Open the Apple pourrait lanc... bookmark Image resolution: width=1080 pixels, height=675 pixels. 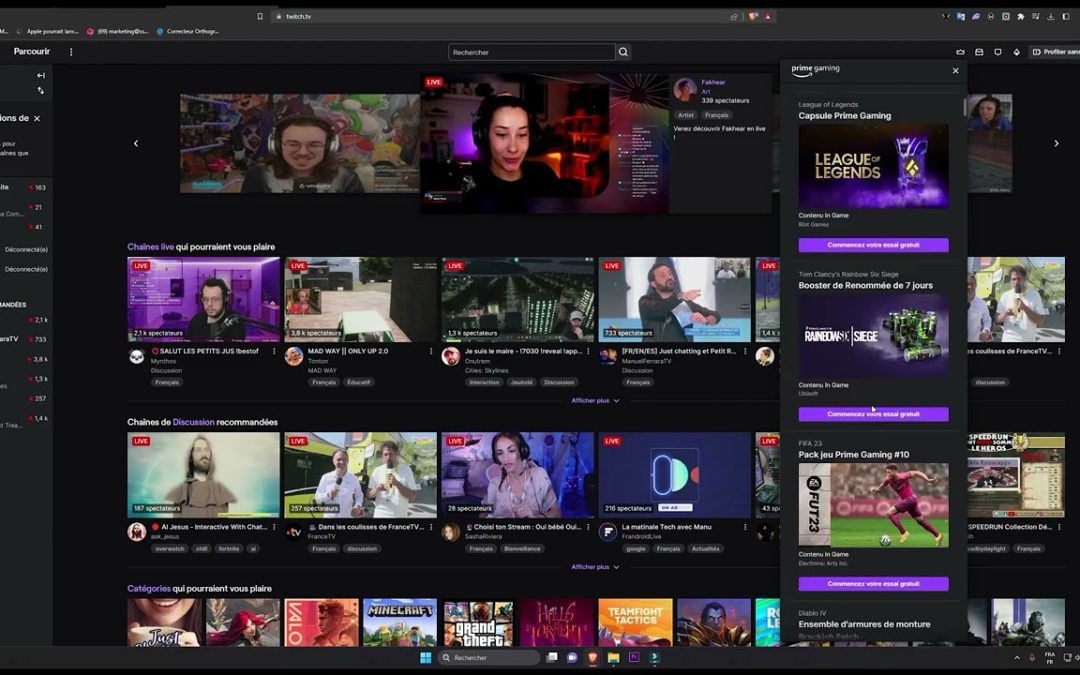tap(47, 32)
